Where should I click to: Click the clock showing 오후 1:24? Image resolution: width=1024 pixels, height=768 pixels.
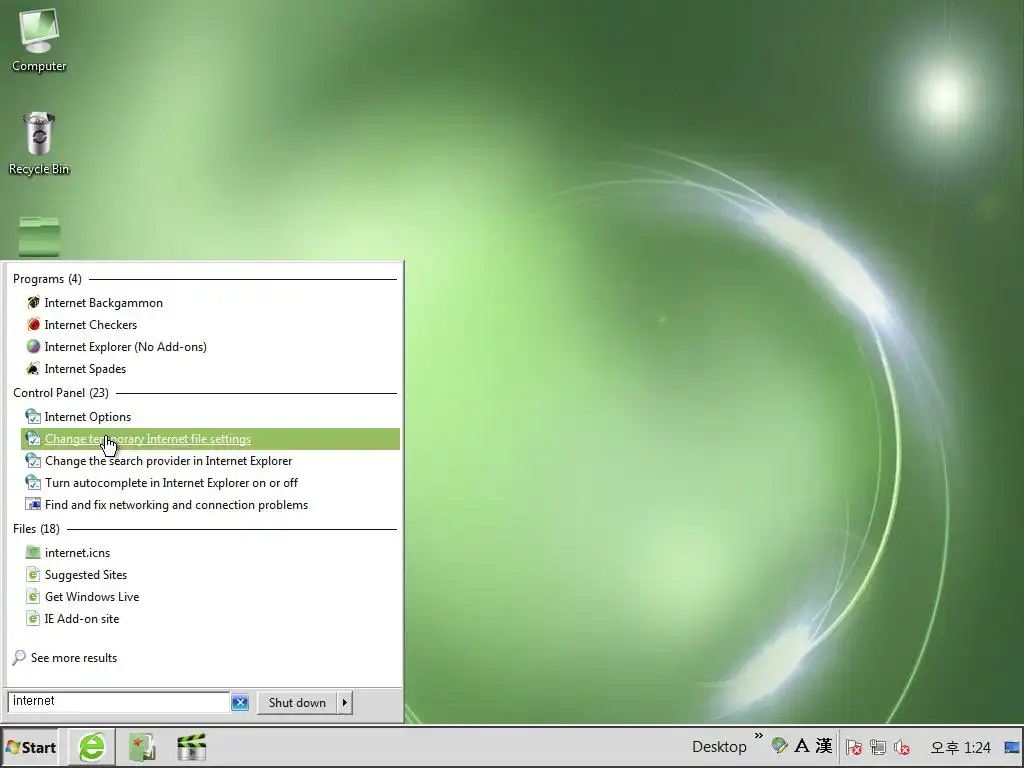(960, 747)
